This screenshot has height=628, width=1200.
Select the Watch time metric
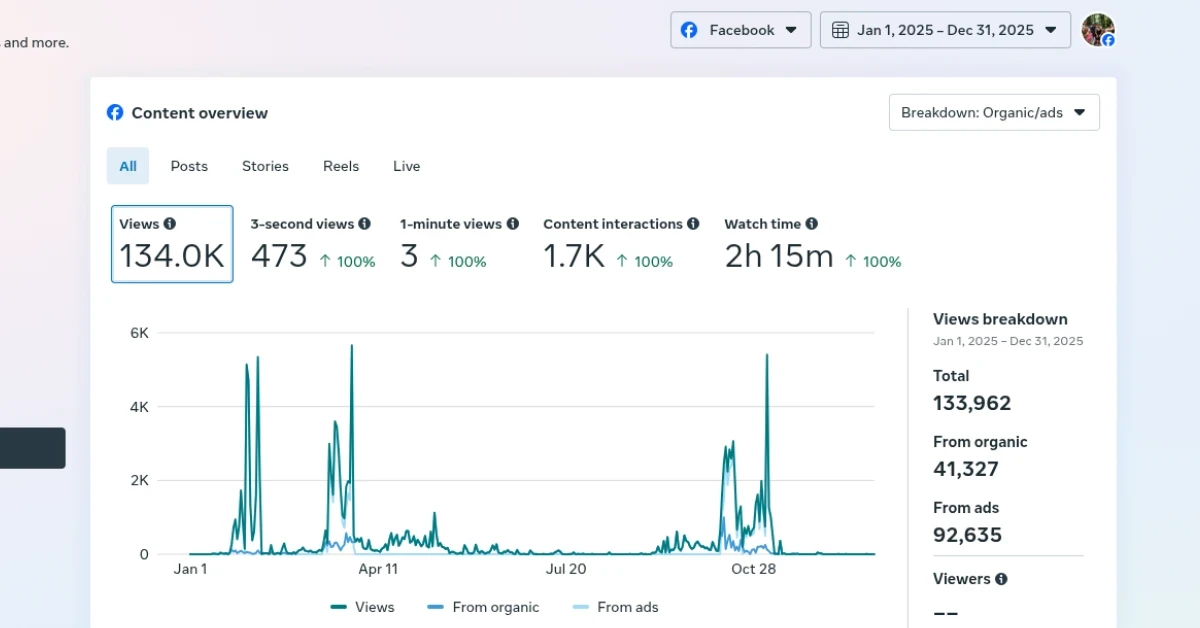pos(812,244)
